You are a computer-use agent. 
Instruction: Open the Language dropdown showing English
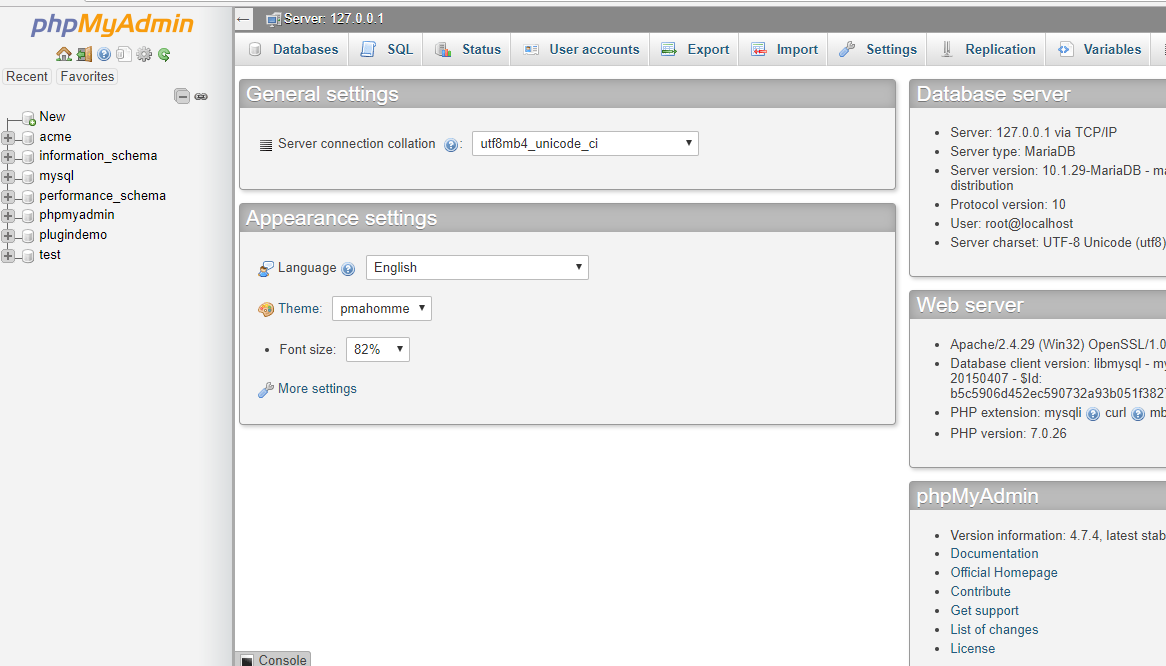(477, 268)
